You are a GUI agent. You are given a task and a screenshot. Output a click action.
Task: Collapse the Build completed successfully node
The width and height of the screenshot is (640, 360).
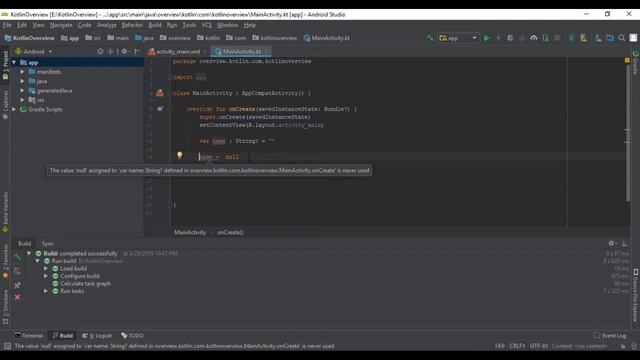click(x=29, y=253)
